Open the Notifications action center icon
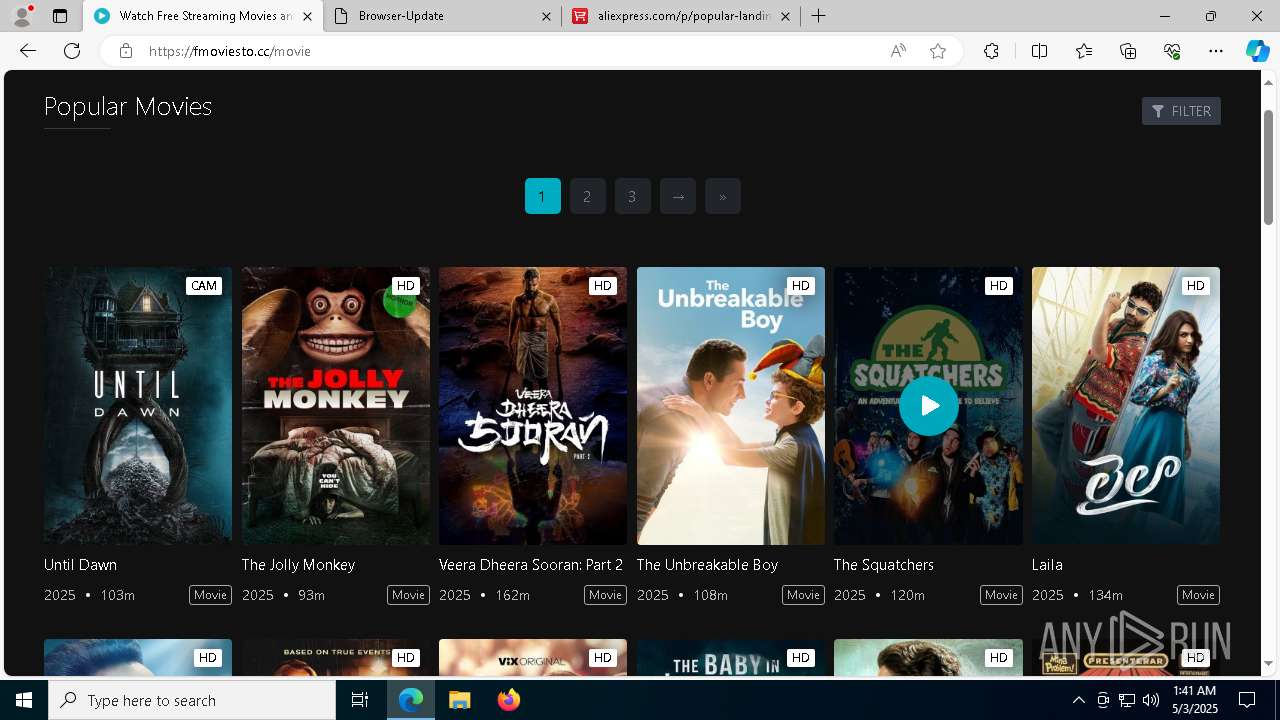 click(1247, 700)
